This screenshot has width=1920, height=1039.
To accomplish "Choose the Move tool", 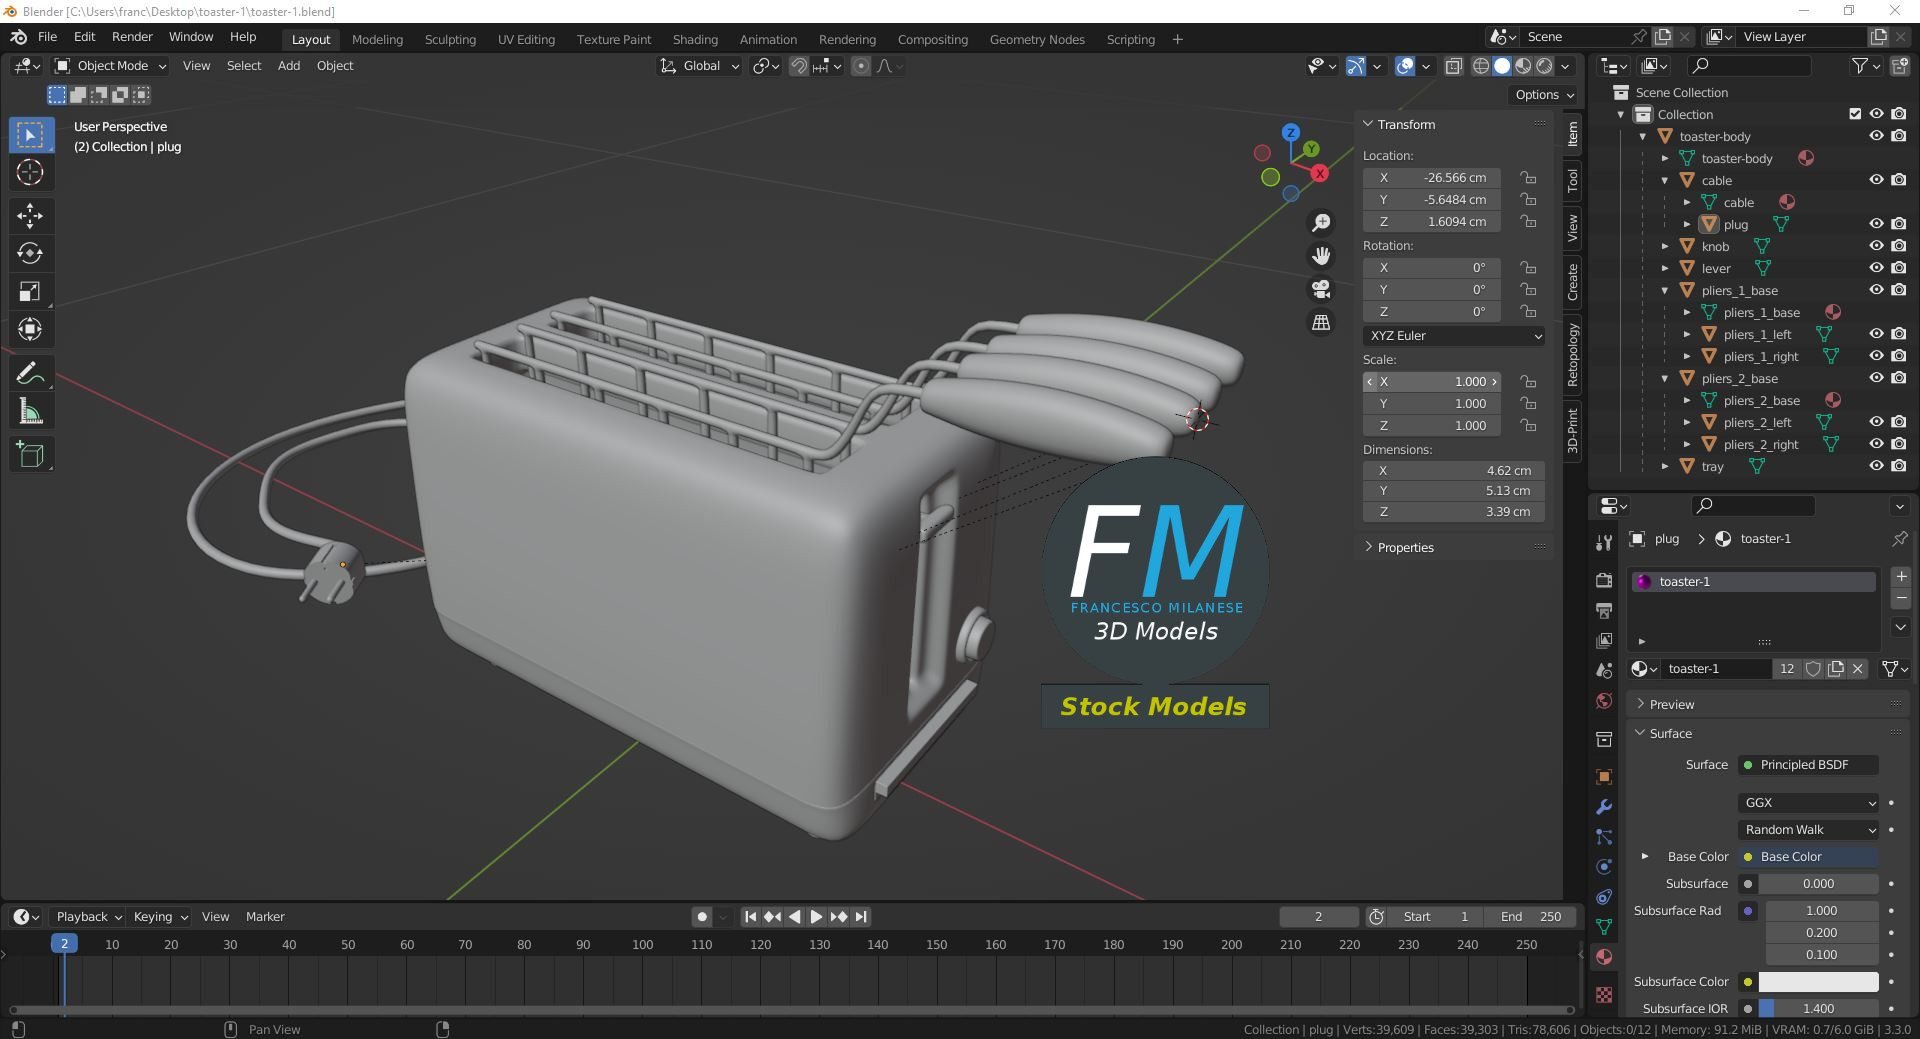I will pyautogui.click(x=30, y=215).
